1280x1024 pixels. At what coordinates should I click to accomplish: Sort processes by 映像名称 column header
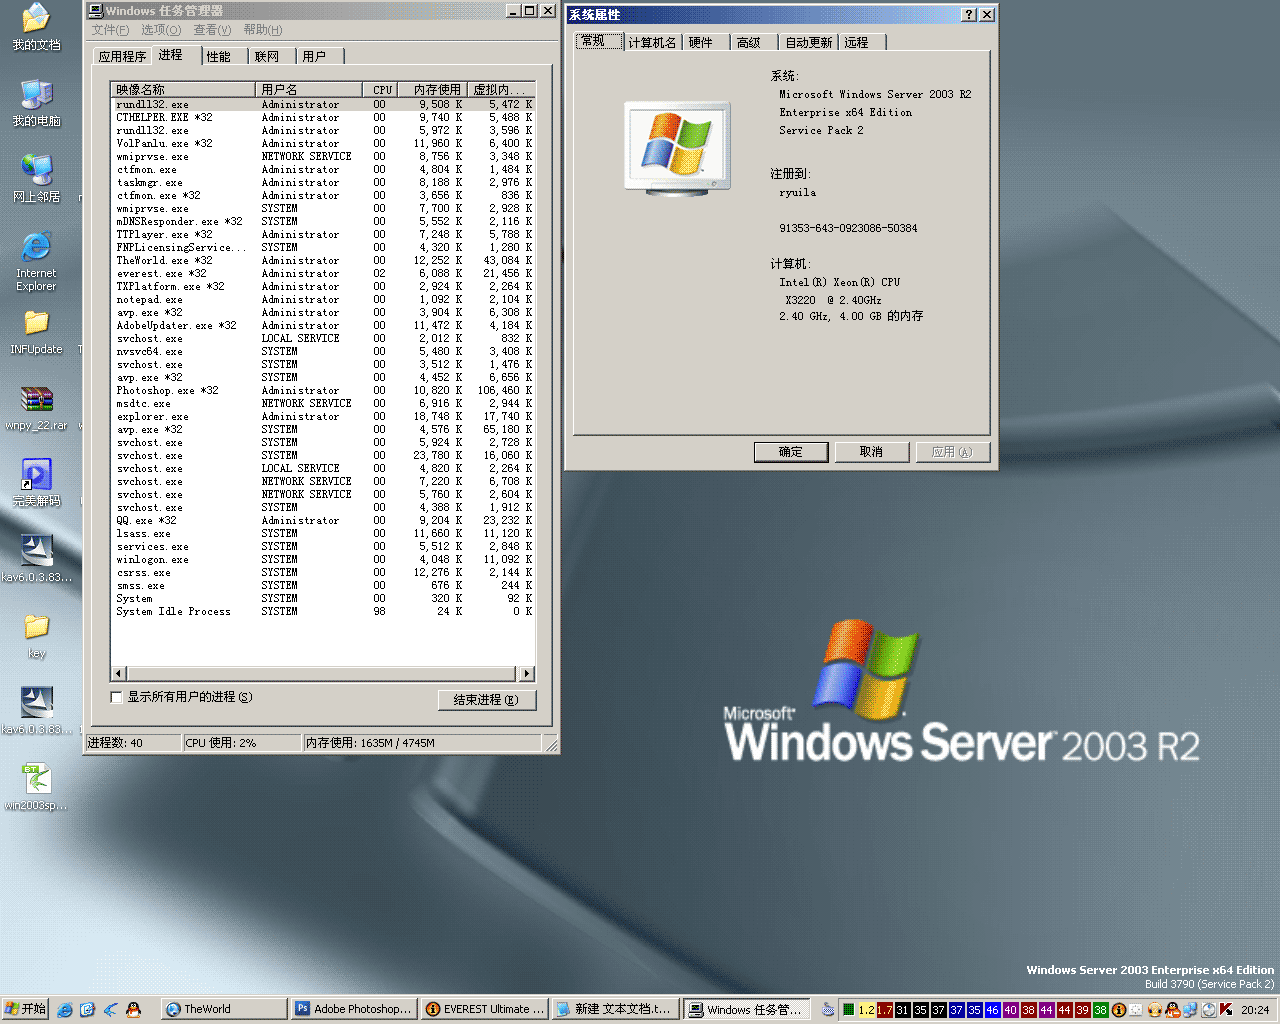183,89
